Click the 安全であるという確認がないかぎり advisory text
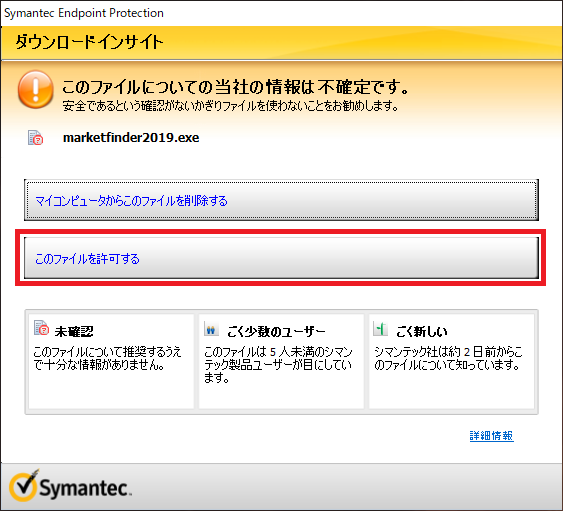The width and height of the screenshot is (563, 511). click(x=230, y=106)
